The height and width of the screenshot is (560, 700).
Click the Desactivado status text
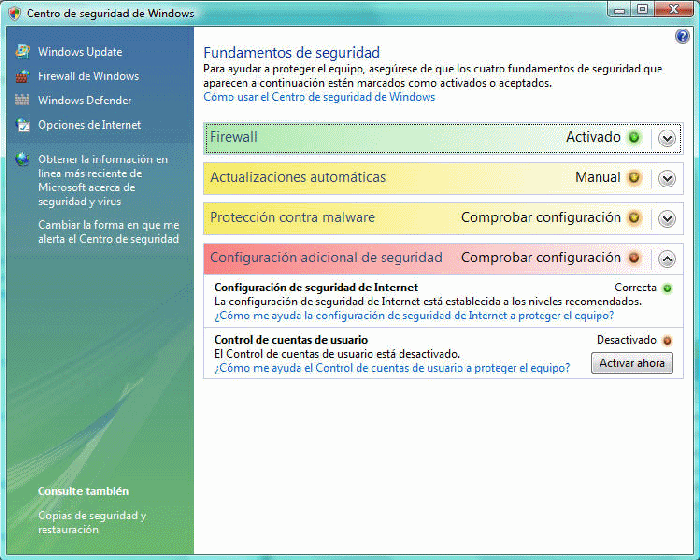627,340
